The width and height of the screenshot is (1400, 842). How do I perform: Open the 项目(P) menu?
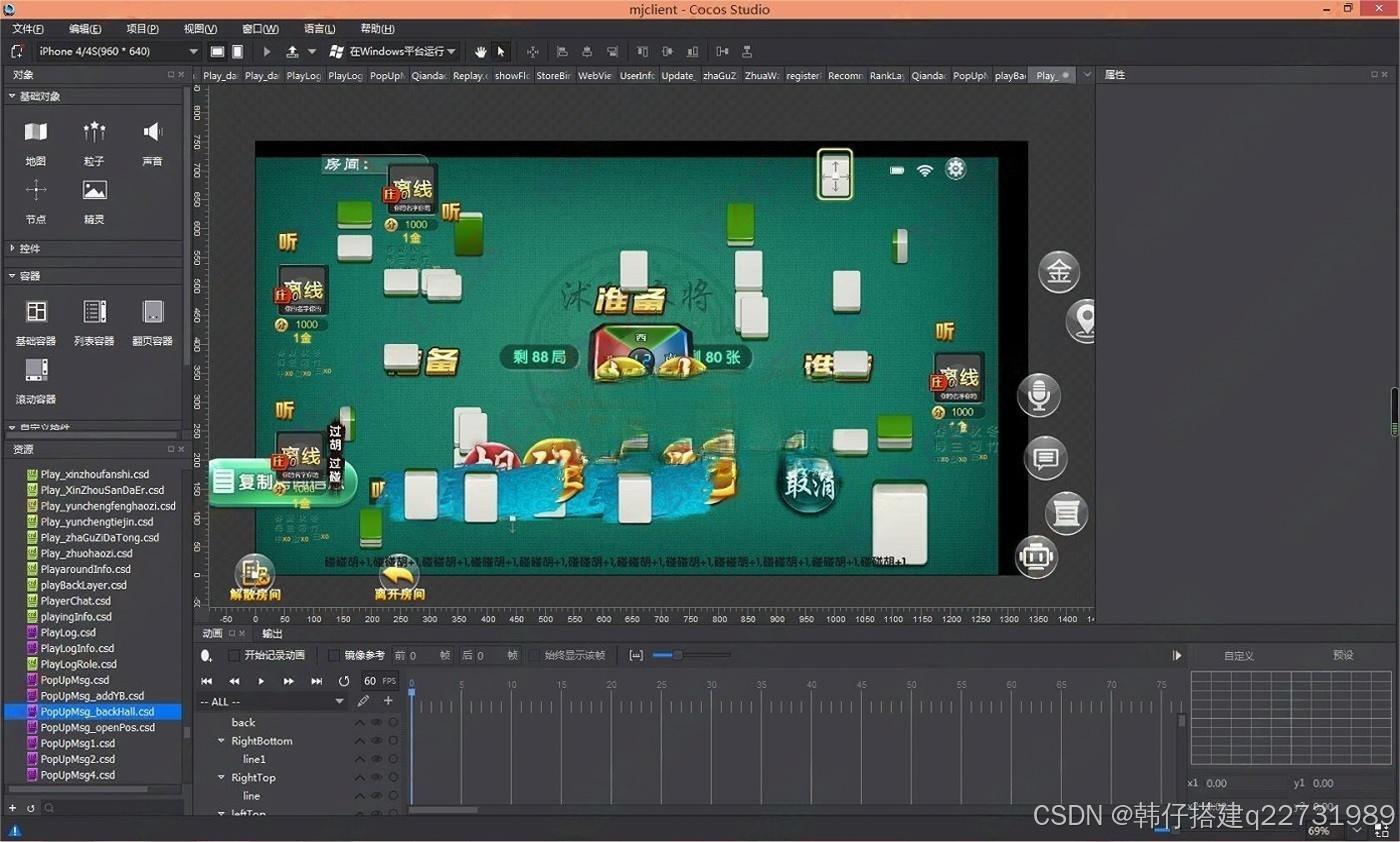pyautogui.click(x=142, y=29)
